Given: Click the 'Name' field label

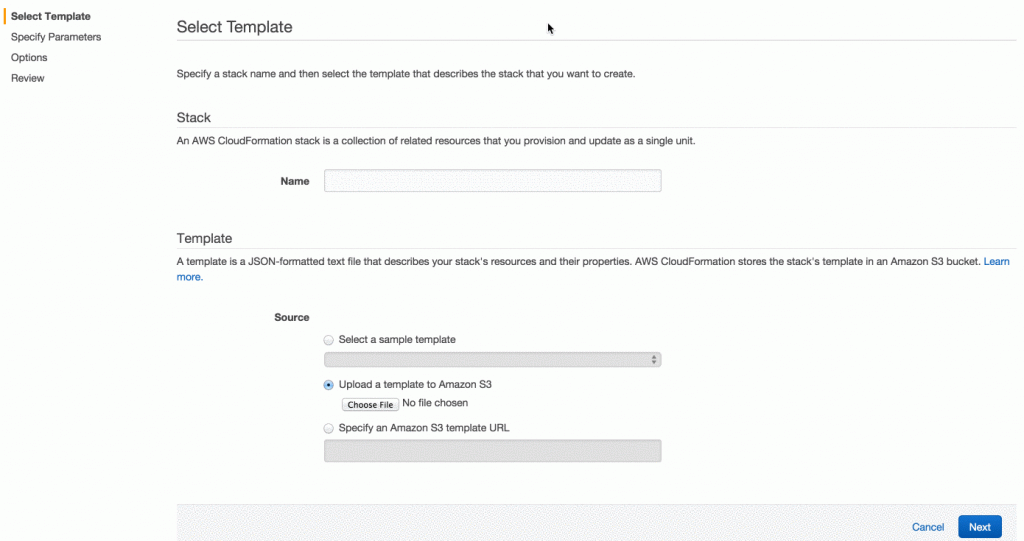Looking at the screenshot, I should pyautogui.click(x=295, y=181).
